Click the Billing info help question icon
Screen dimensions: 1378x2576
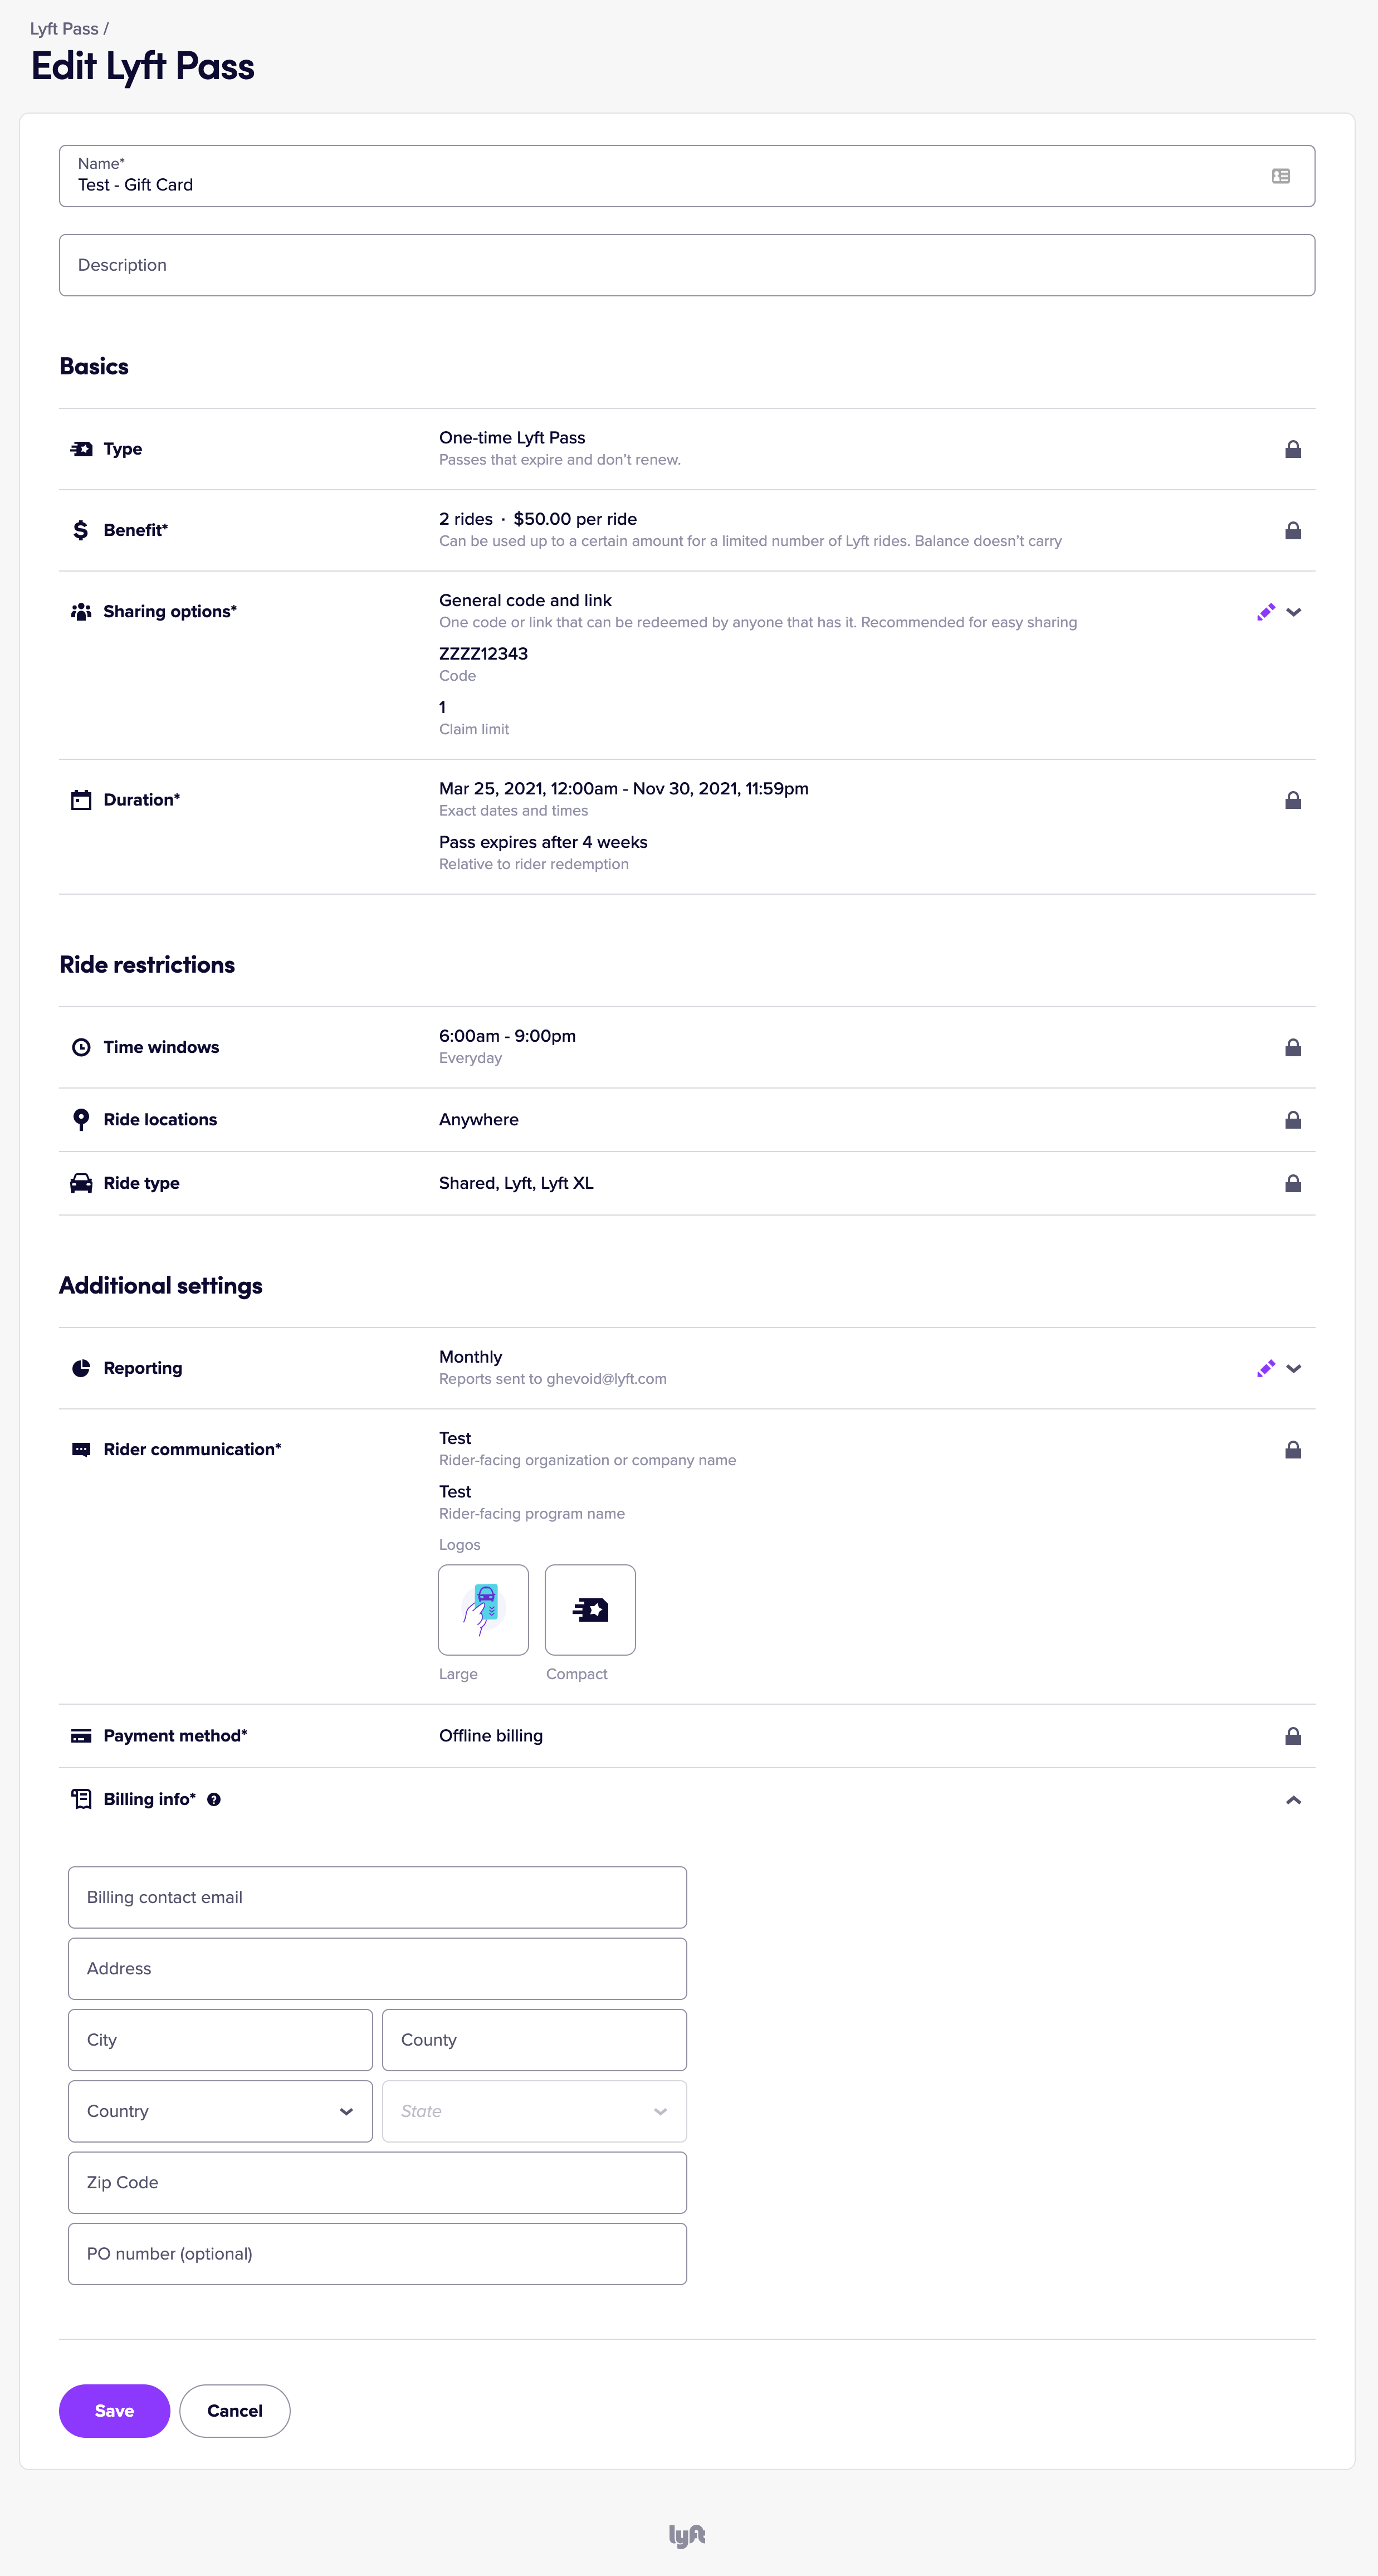pyautogui.click(x=213, y=1799)
